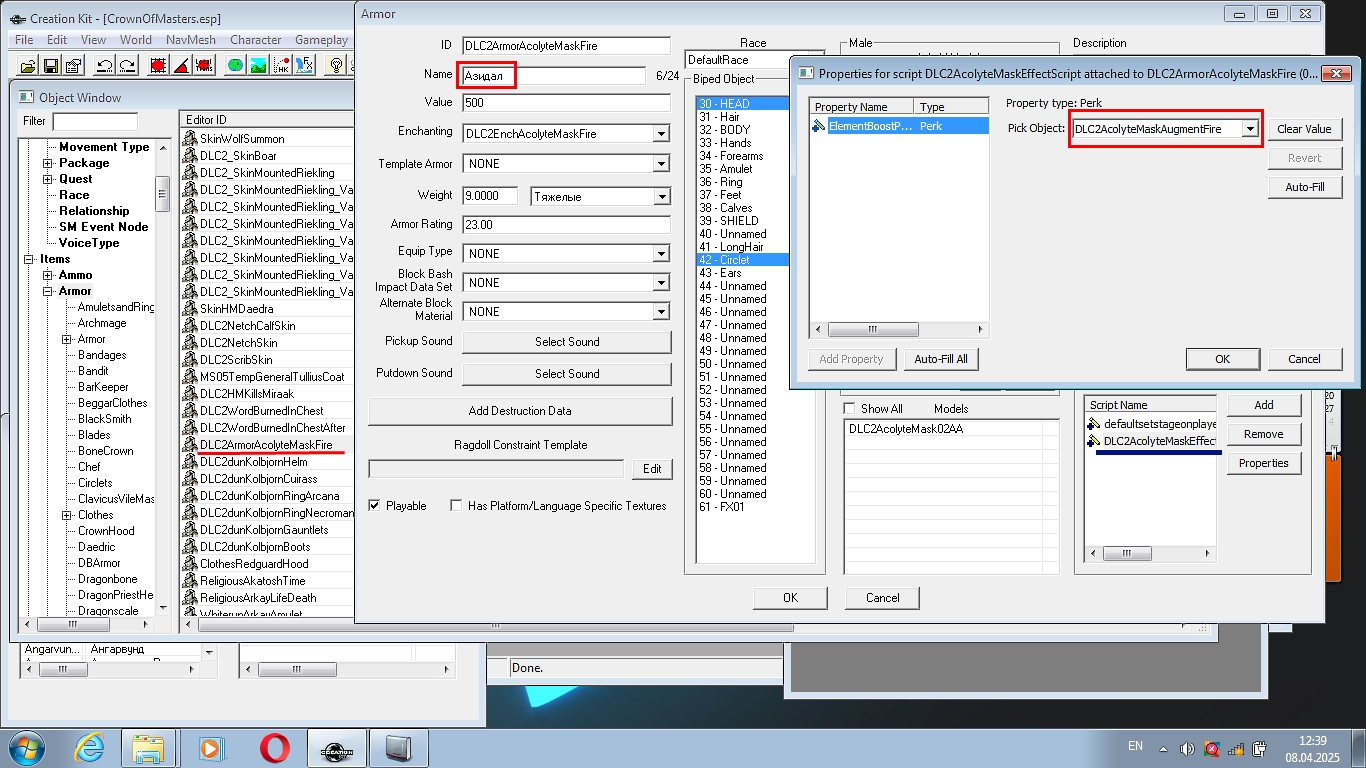Open the Opera browser from taskbar
1366x768 pixels.
[x=275, y=748]
